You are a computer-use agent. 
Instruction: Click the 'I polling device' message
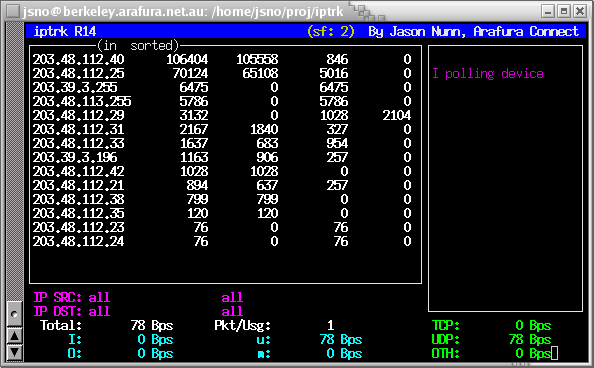coord(488,74)
